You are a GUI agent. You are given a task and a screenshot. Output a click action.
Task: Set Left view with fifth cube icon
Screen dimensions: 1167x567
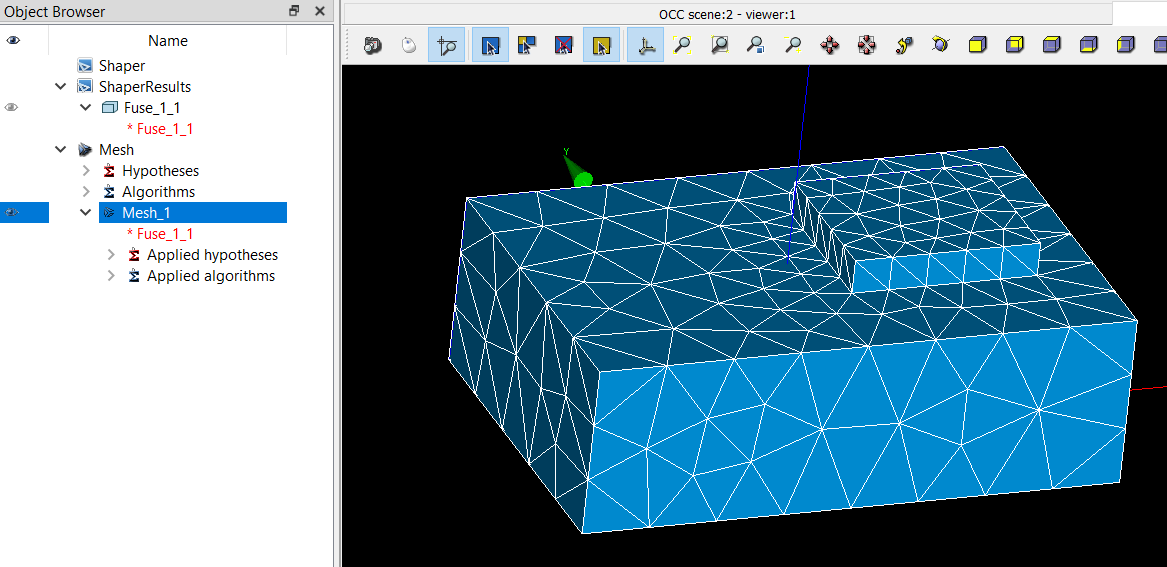1125,45
